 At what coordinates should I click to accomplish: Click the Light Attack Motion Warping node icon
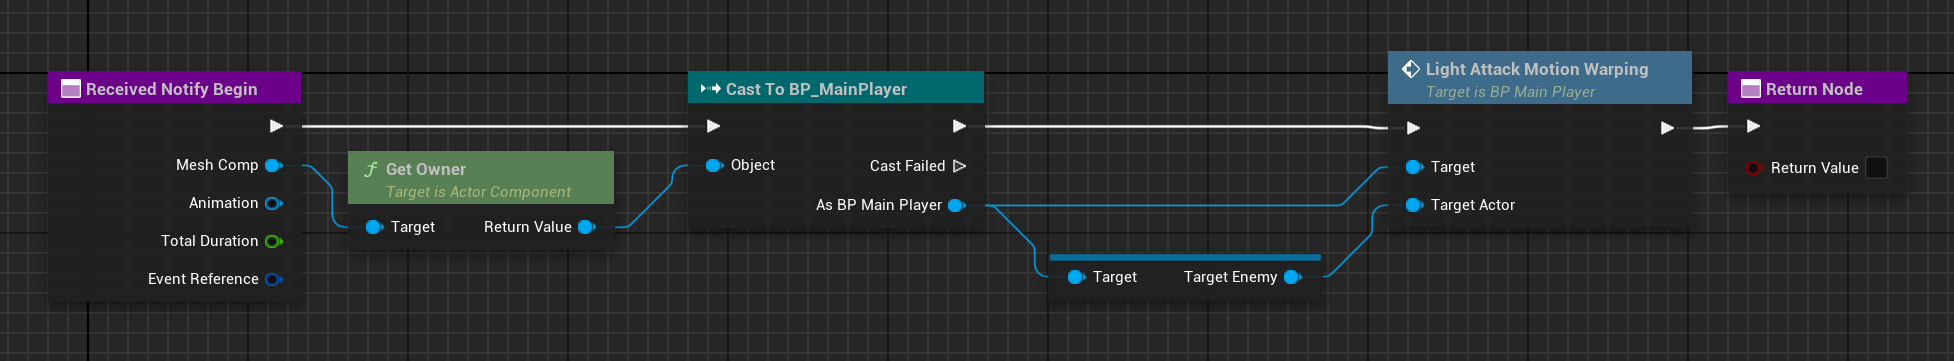click(x=1411, y=69)
